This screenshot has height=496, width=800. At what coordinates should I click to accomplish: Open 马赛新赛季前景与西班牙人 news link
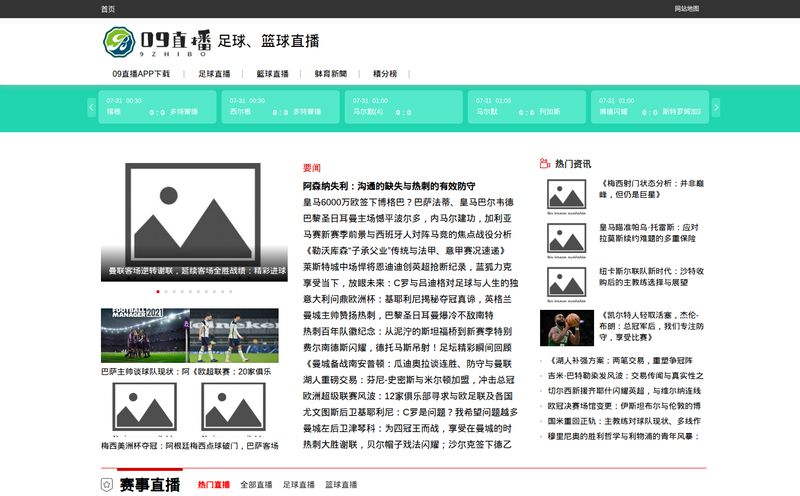[407, 235]
